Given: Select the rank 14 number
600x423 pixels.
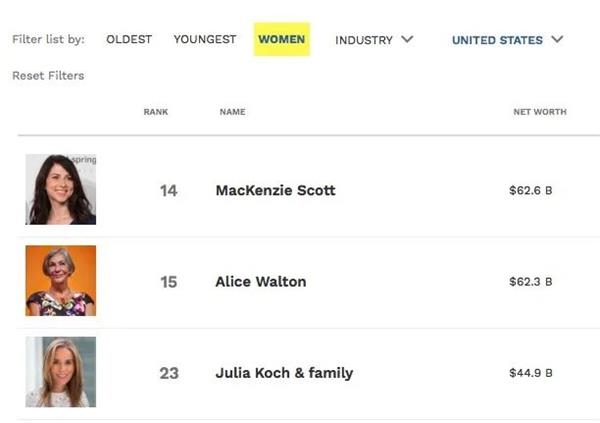Looking at the screenshot, I should (168, 191).
